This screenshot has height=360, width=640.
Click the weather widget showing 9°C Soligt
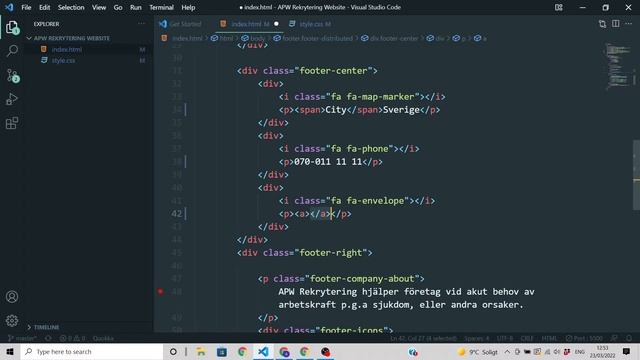click(478, 352)
